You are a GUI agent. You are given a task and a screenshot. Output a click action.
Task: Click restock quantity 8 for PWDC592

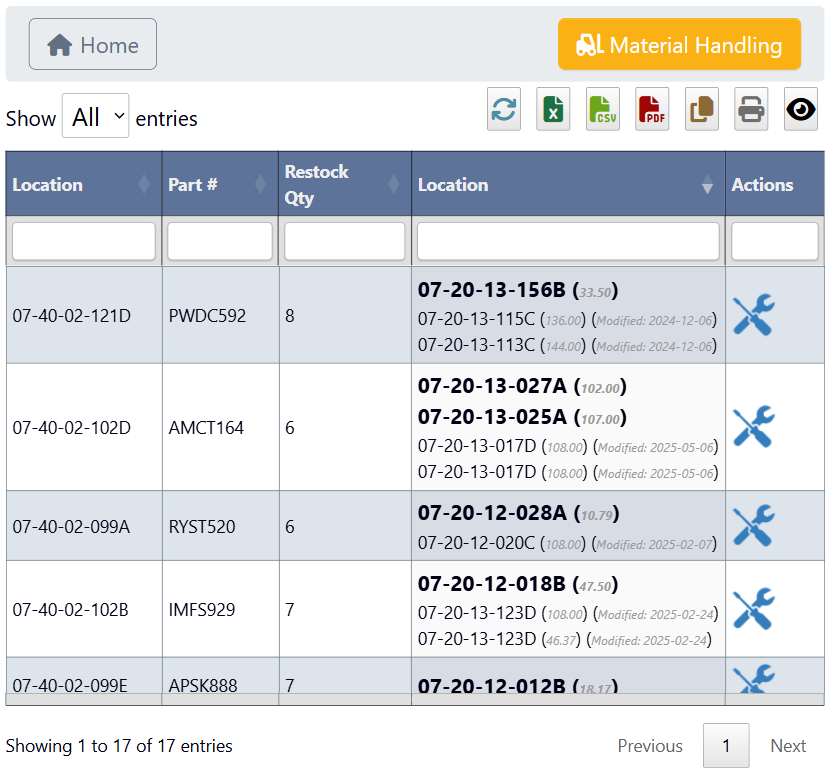coord(290,316)
